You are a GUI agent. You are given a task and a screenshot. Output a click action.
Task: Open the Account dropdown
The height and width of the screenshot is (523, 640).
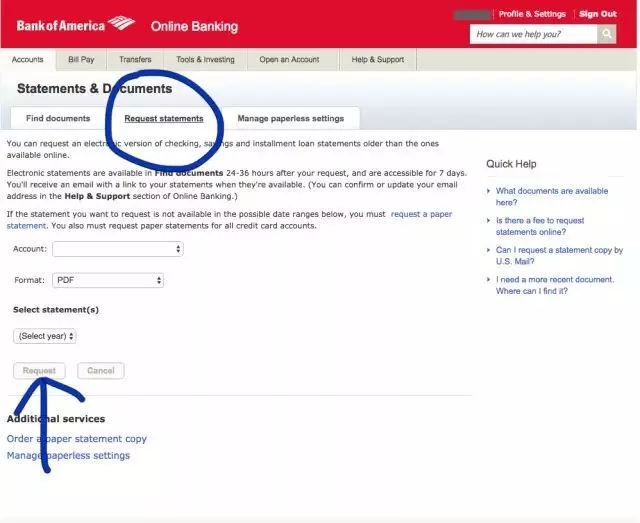pos(118,249)
